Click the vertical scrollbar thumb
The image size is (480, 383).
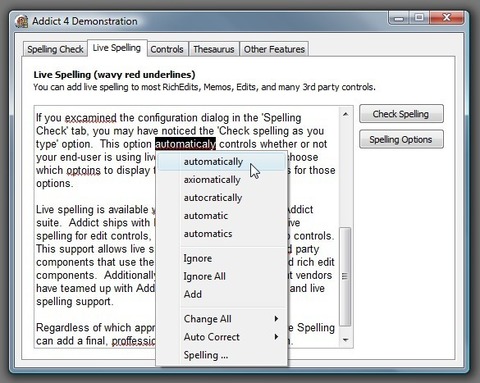pos(346,277)
